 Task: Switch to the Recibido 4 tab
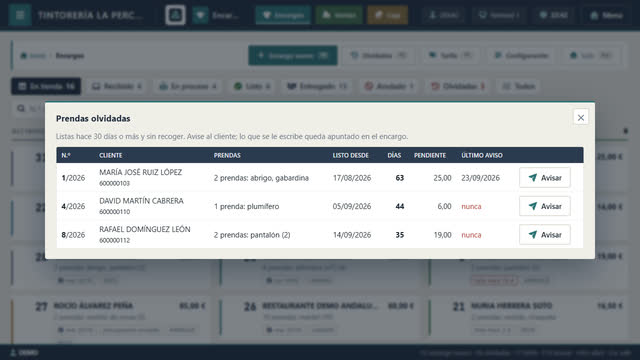coord(117,86)
